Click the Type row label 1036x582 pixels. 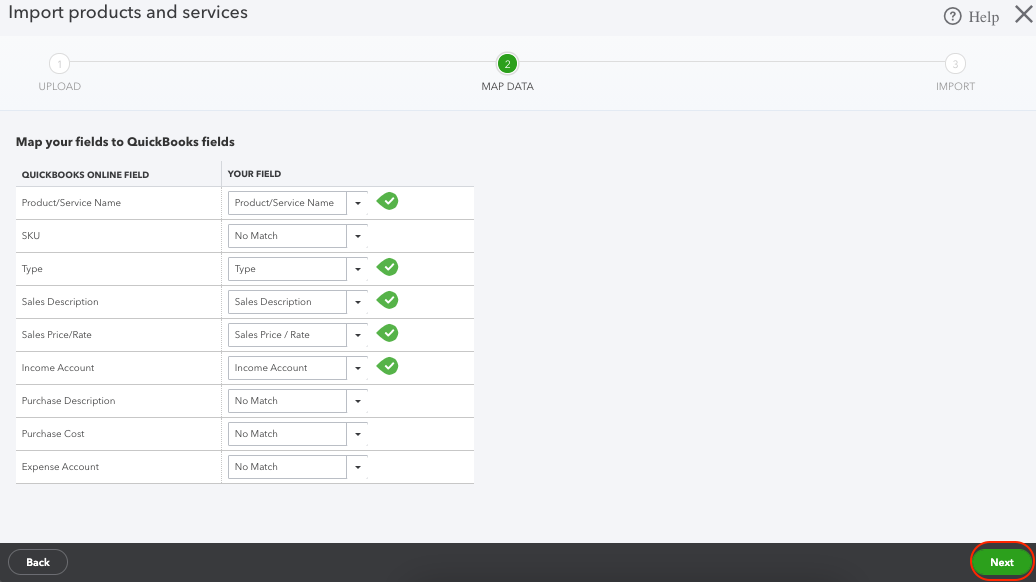coord(32,269)
